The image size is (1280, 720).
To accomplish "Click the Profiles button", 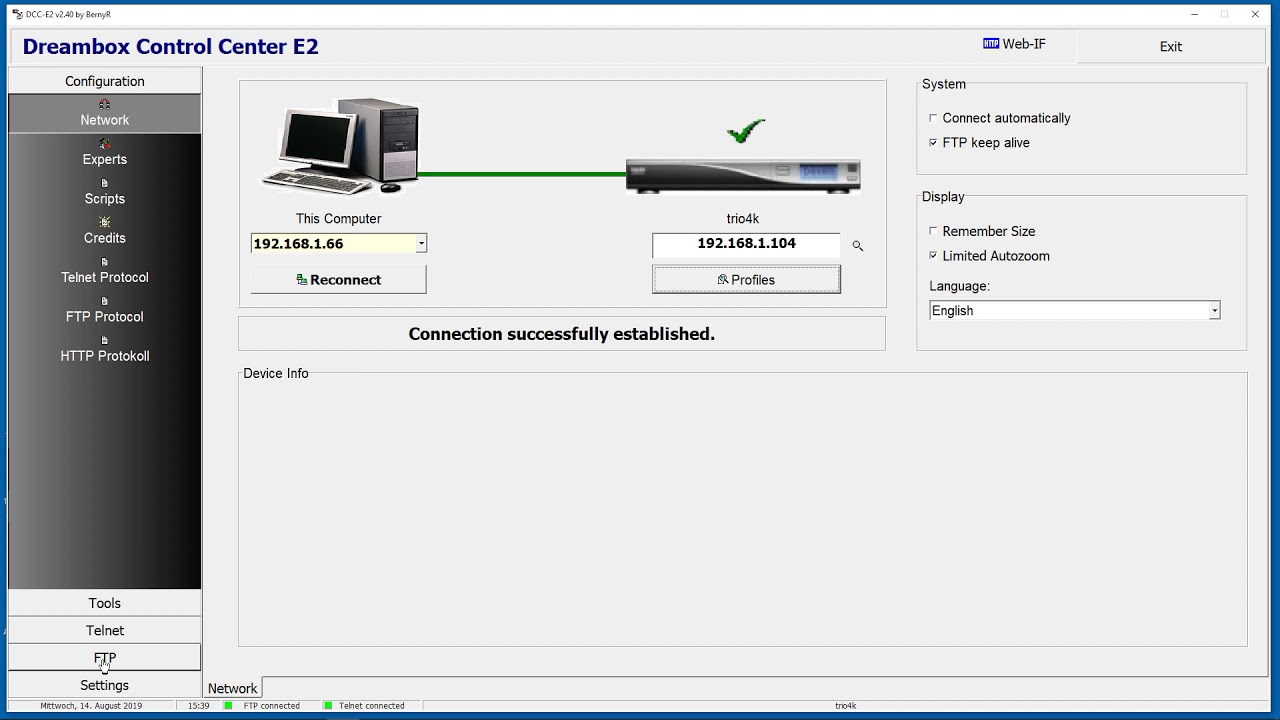I will [746, 280].
